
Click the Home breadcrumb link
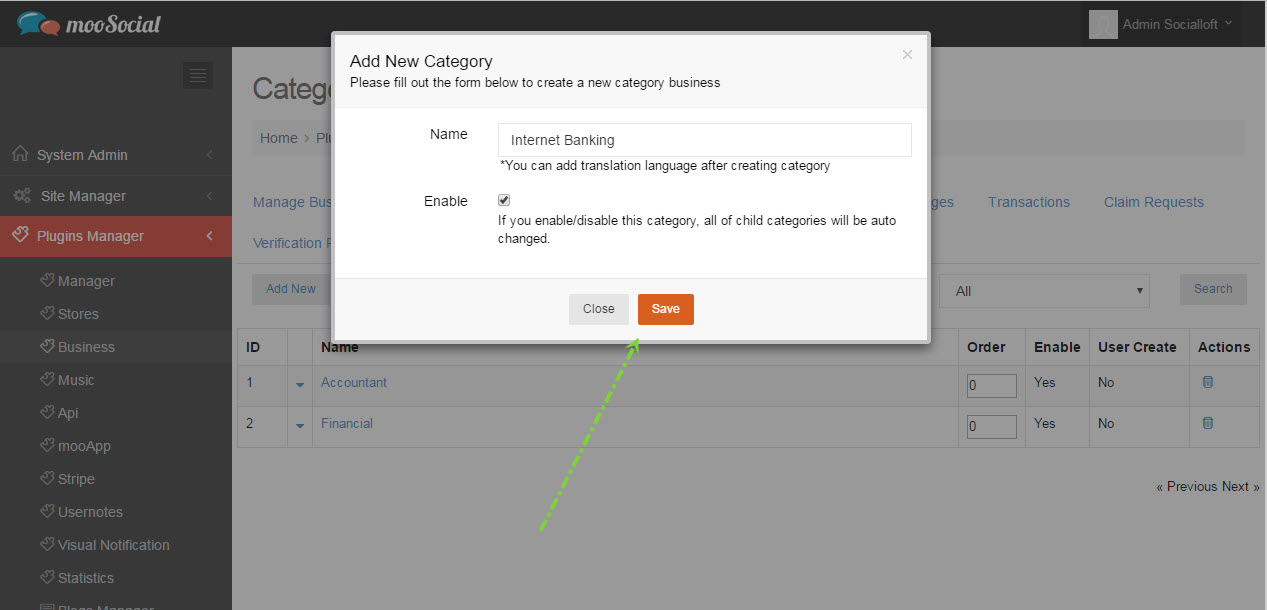(x=279, y=138)
